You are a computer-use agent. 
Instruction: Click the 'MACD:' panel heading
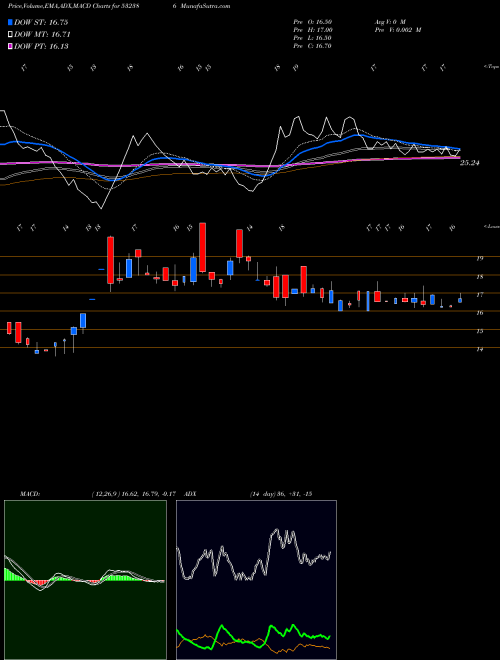30,494
